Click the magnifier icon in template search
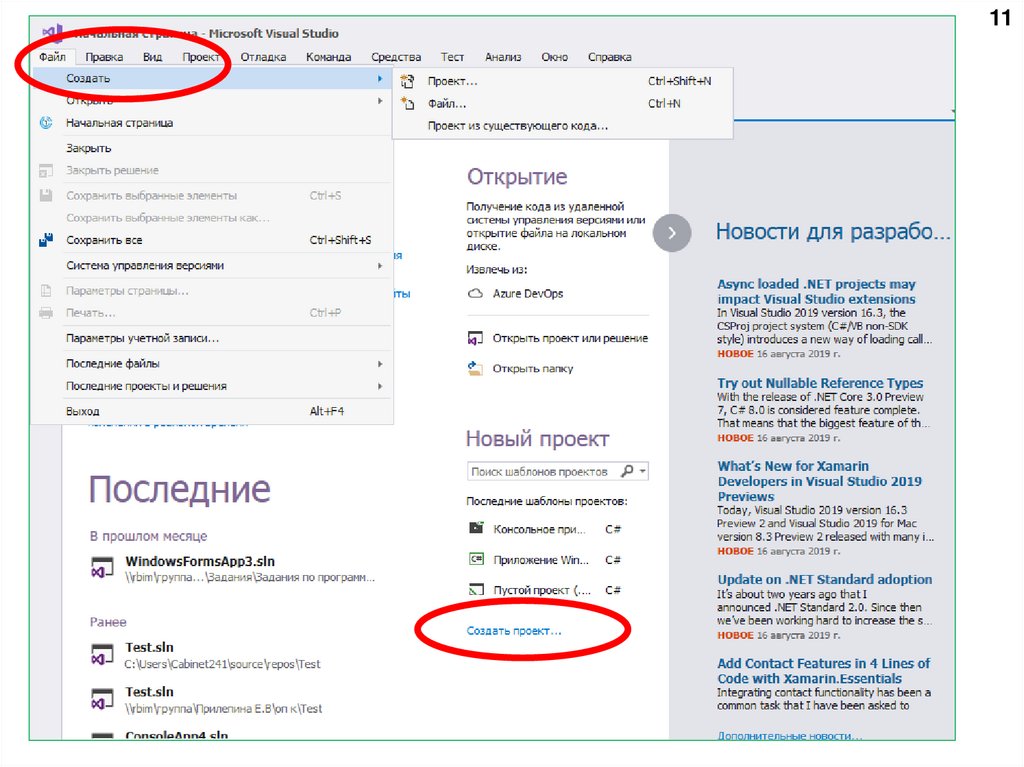Image resolution: width=1024 pixels, height=767 pixels. (627, 471)
